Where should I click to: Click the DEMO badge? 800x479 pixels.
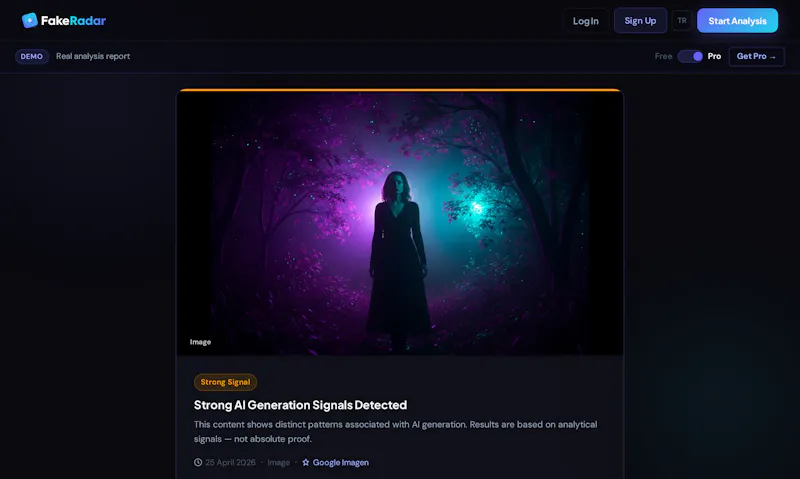[32, 56]
